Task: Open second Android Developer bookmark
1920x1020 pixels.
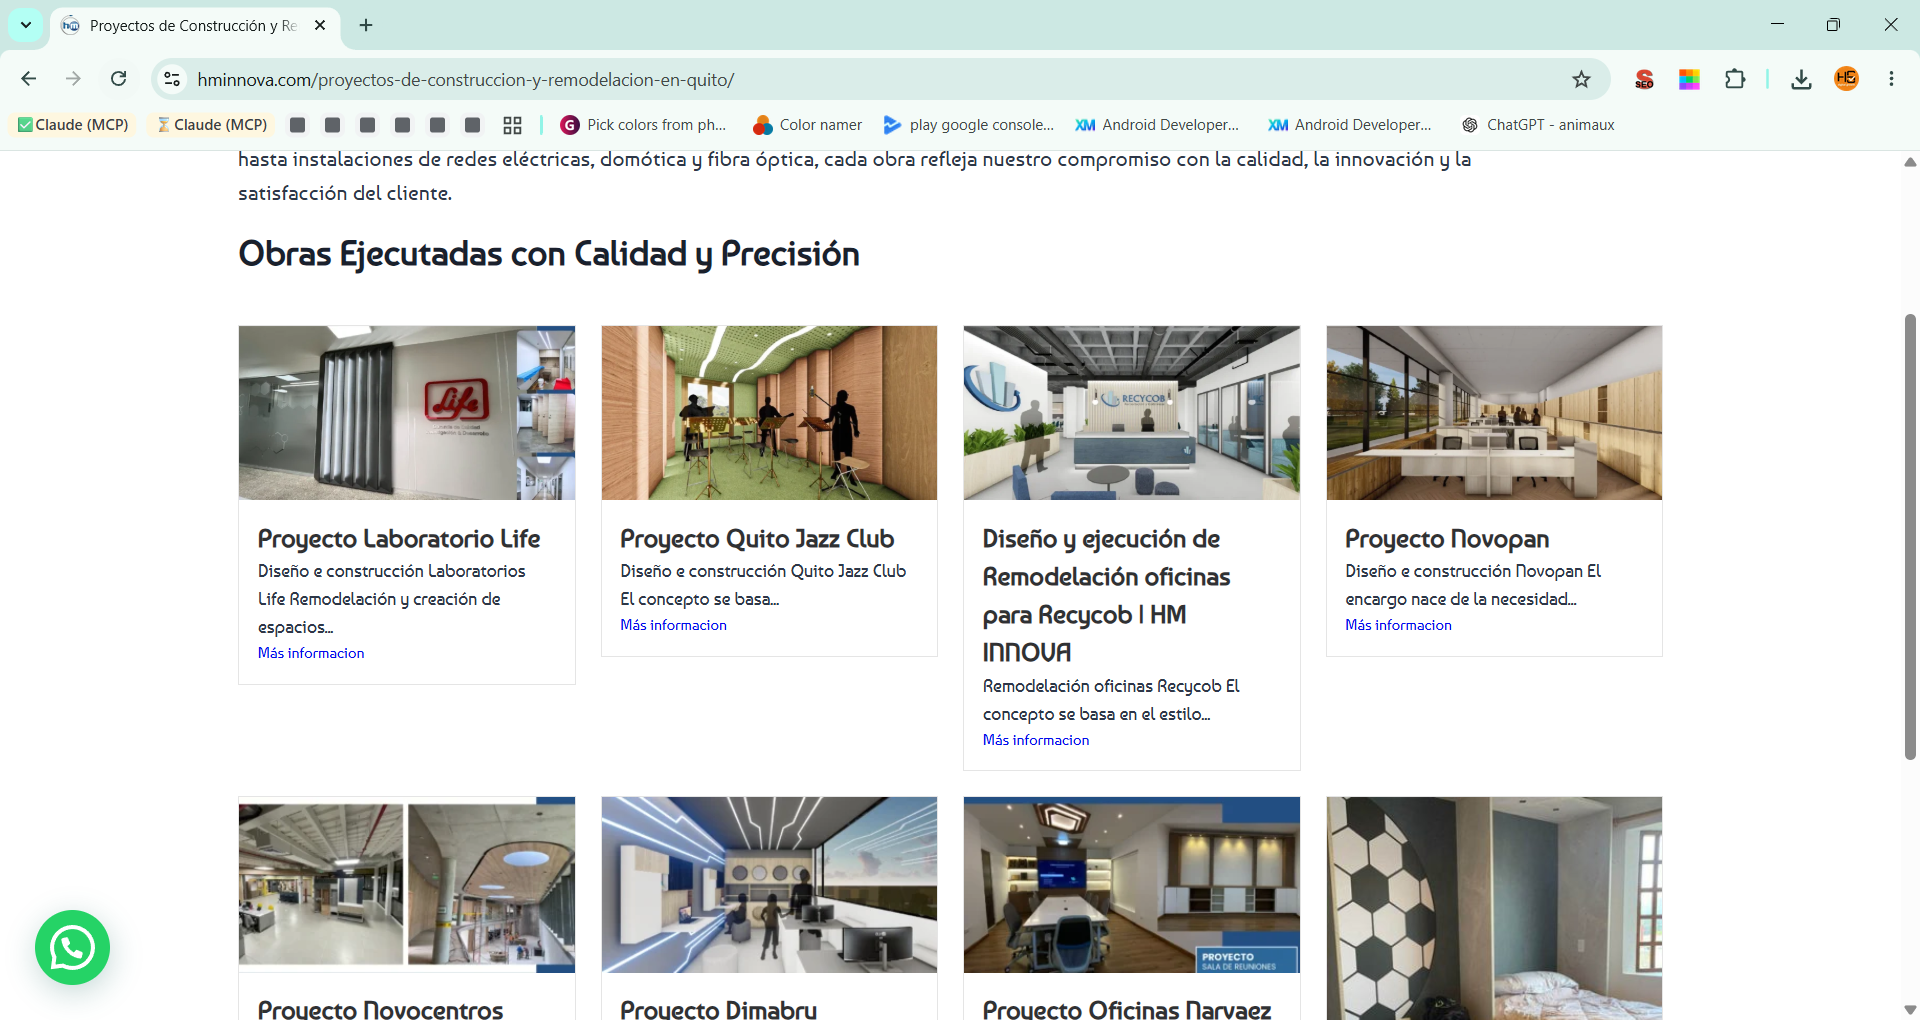Action: coord(1350,125)
